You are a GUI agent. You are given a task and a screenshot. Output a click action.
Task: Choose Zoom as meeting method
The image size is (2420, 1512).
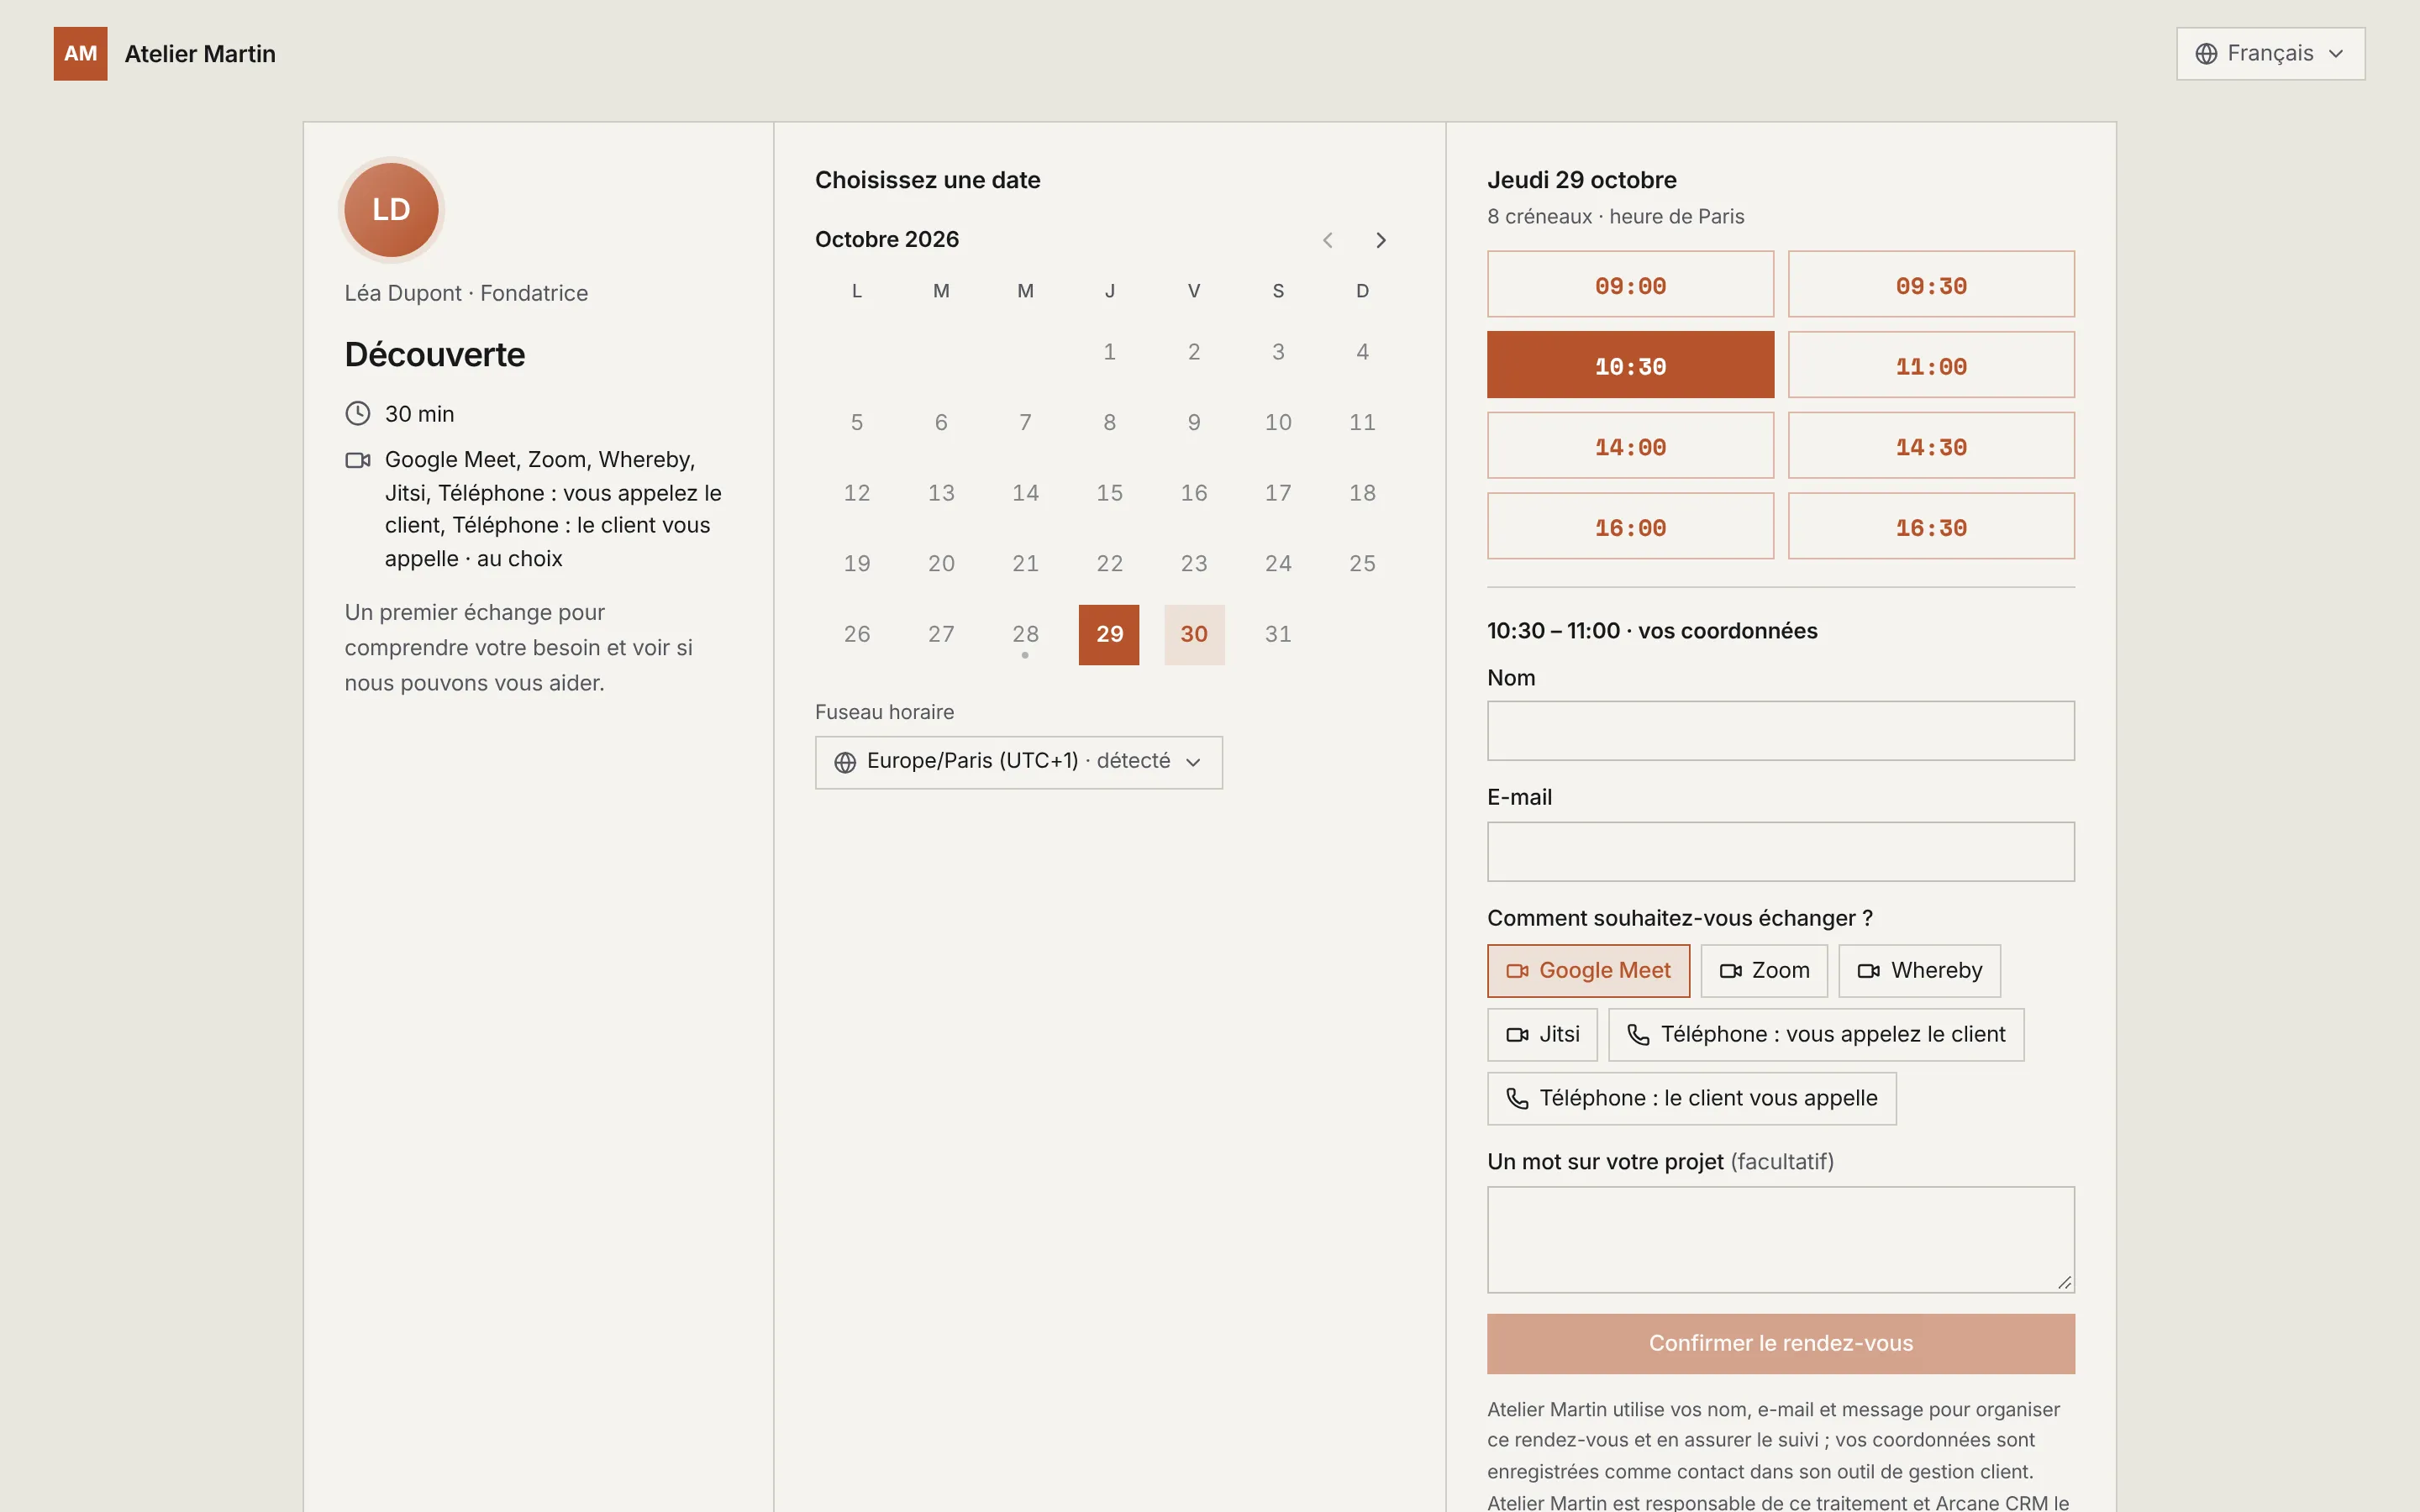click(x=1764, y=970)
